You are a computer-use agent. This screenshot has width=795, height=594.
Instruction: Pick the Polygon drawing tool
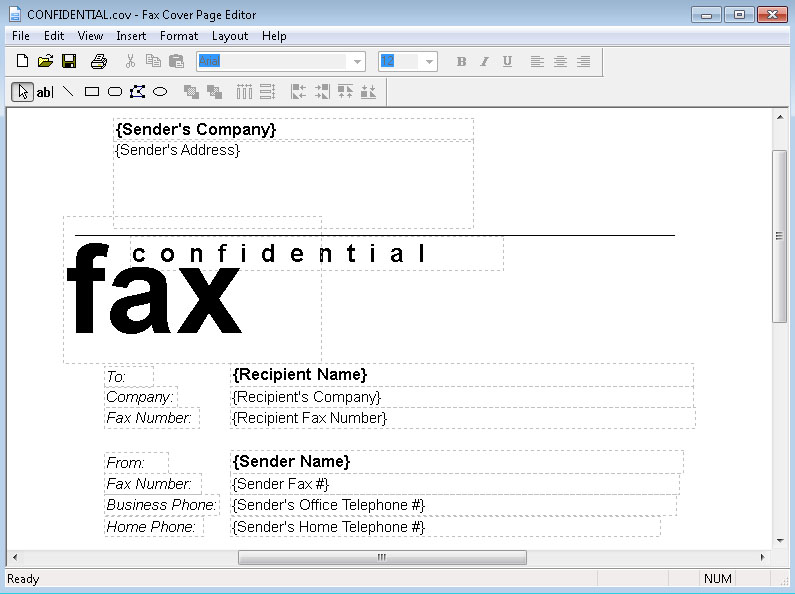pos(137,92)
